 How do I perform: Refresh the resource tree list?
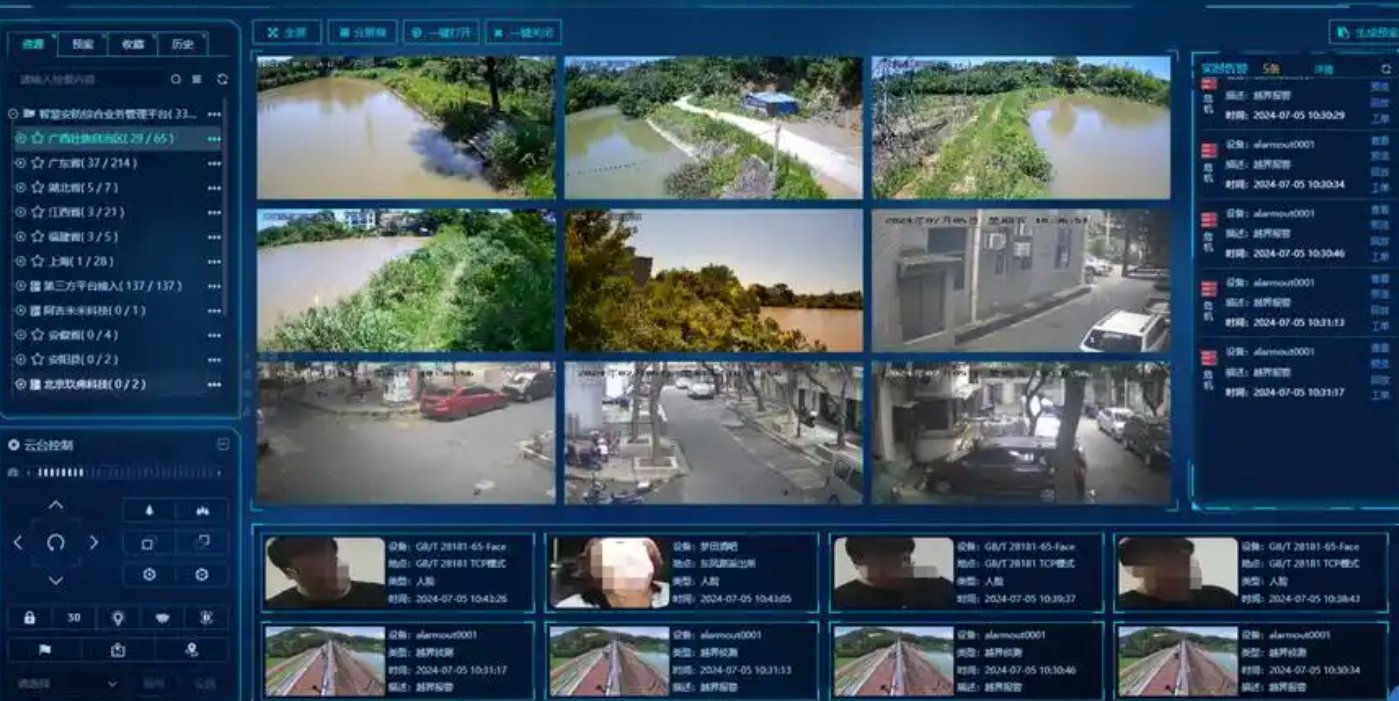pos(222,79)
